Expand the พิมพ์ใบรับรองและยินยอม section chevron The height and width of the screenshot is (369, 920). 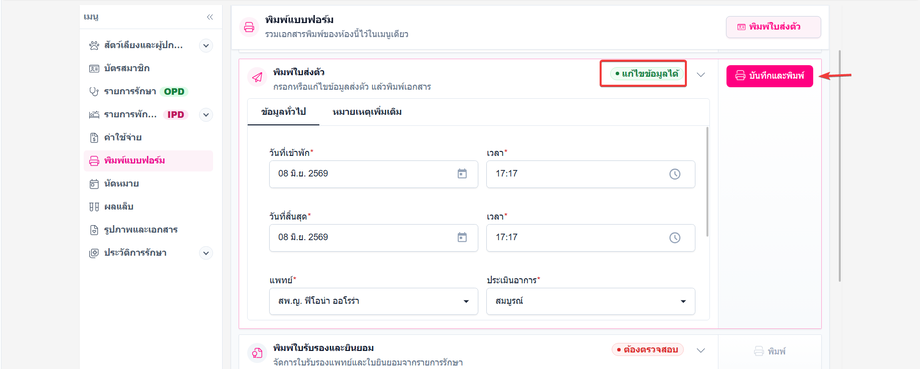click(x=701, y=350)
